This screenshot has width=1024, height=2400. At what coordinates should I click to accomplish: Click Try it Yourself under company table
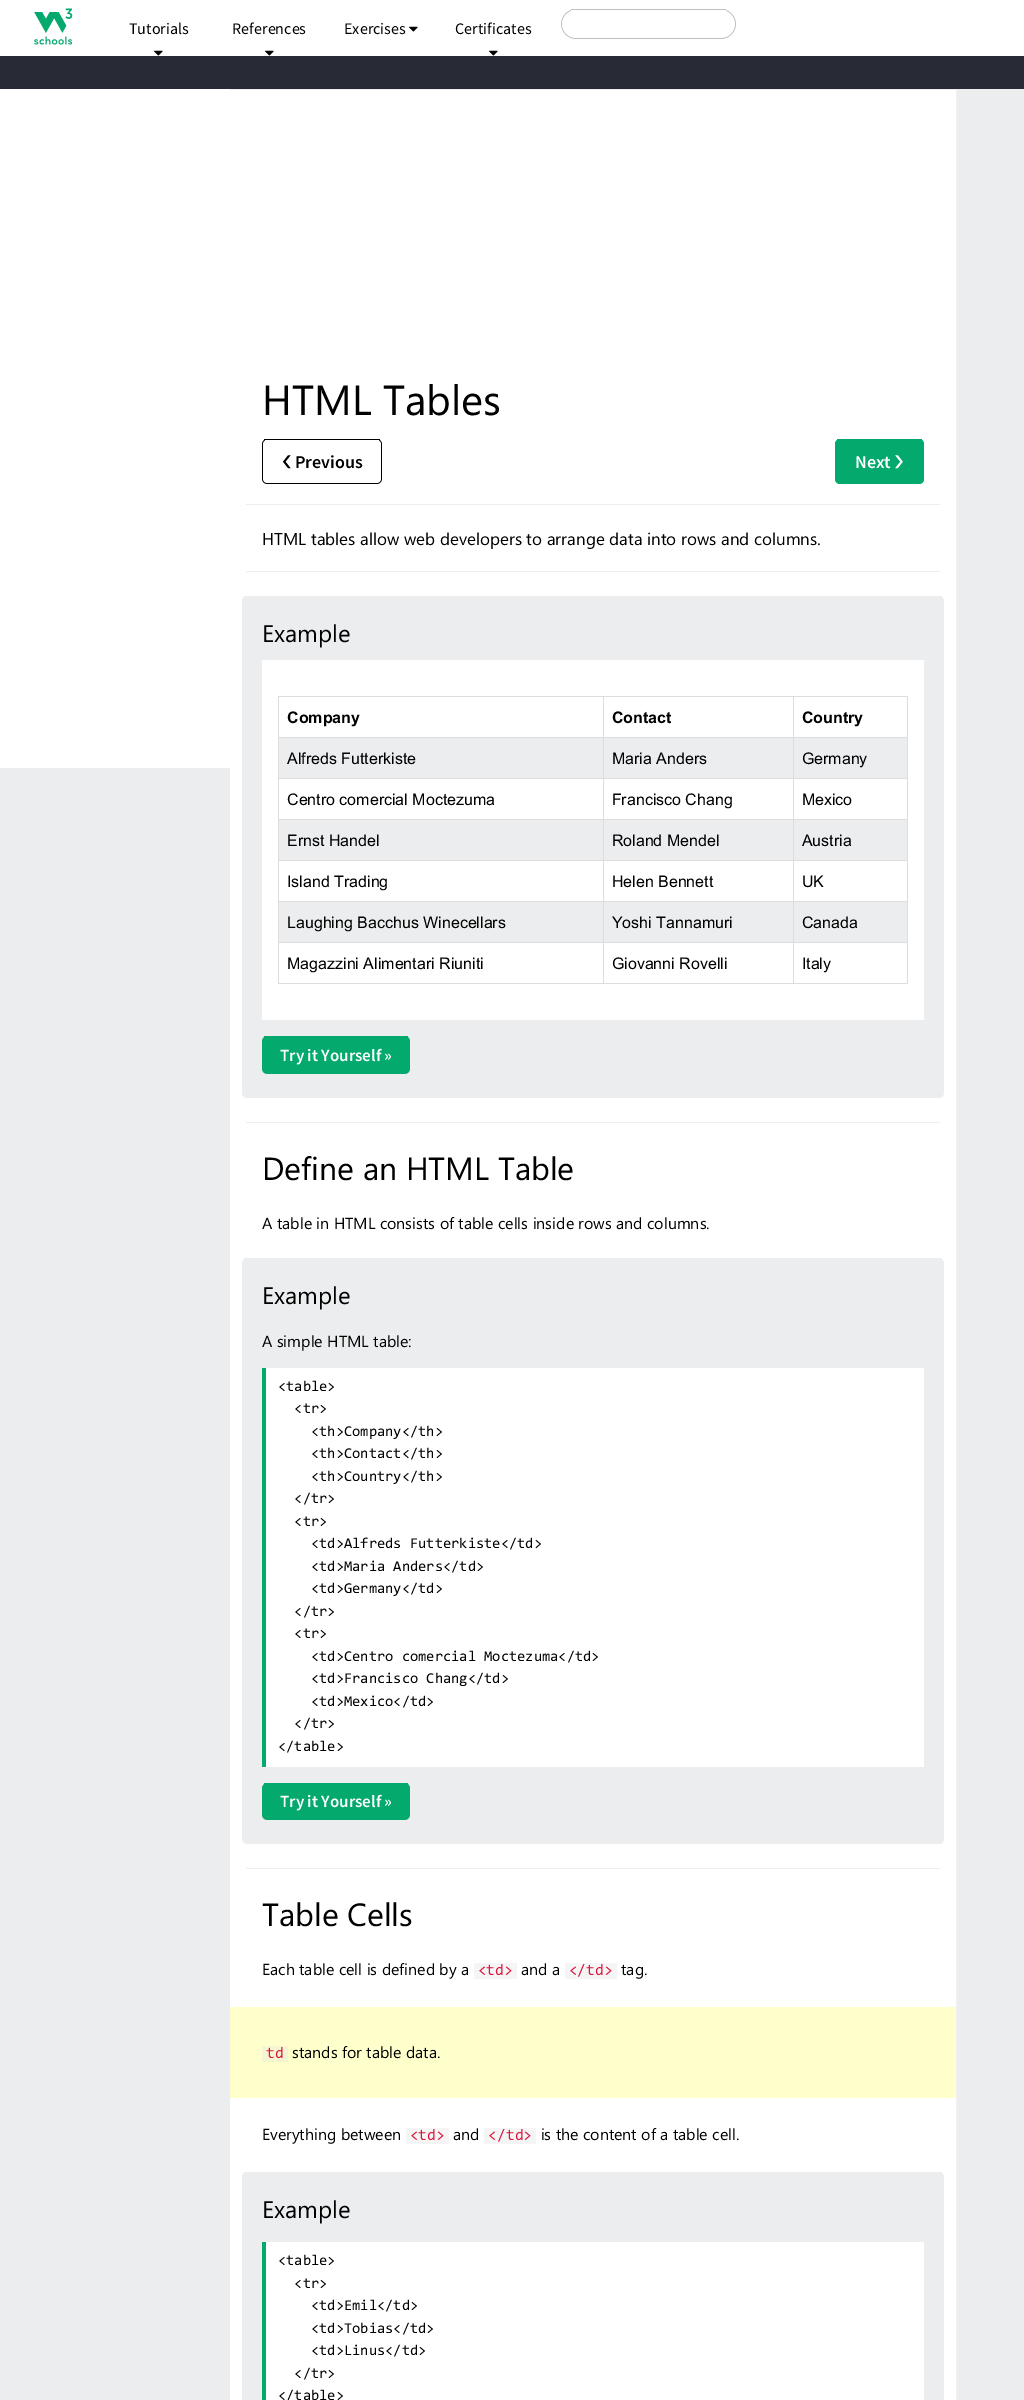pyautogui.click(x=336, y=1055)
